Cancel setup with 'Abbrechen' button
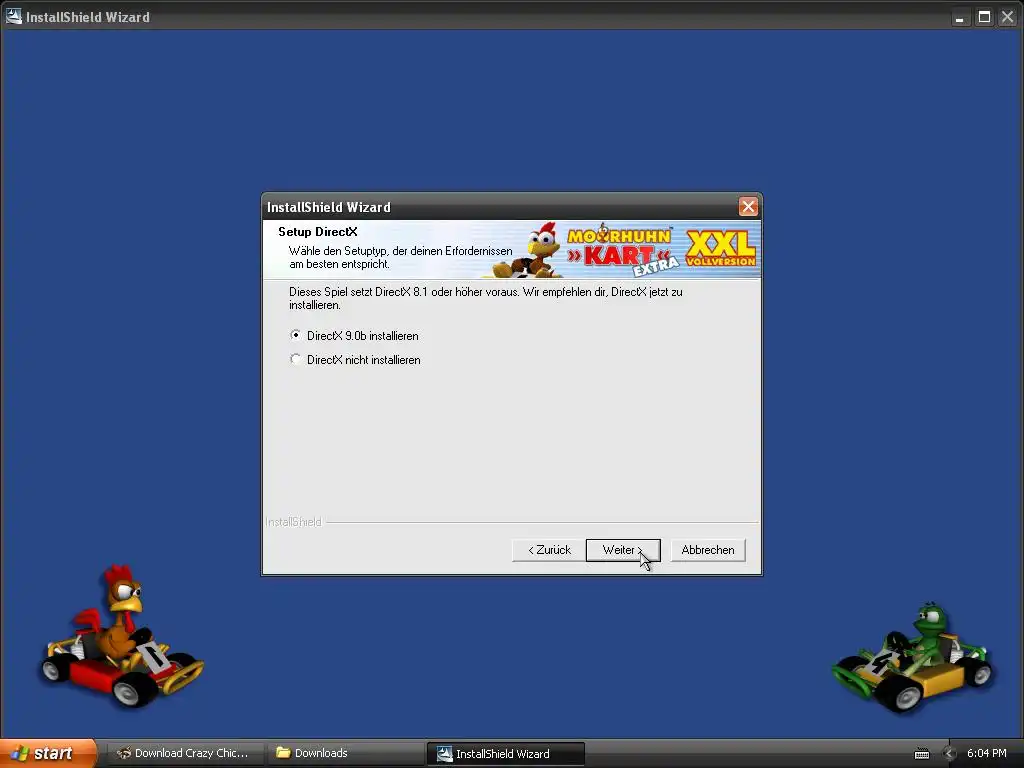1024x768 pixels. (708, 550)
